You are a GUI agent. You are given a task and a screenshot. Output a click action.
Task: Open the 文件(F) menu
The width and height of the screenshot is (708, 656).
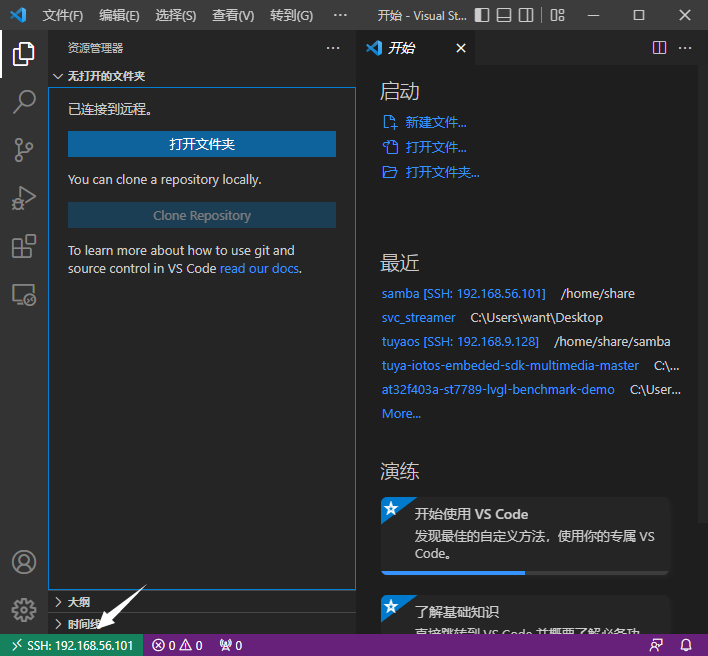click(x=63, y=16)
